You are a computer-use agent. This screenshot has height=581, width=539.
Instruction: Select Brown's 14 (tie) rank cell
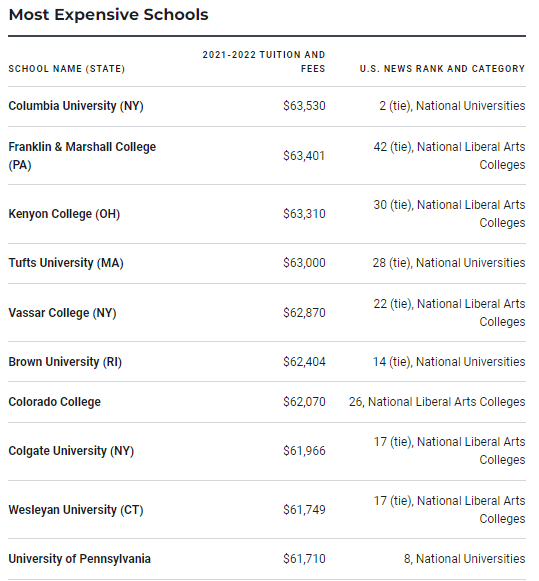tap(449, 362)
